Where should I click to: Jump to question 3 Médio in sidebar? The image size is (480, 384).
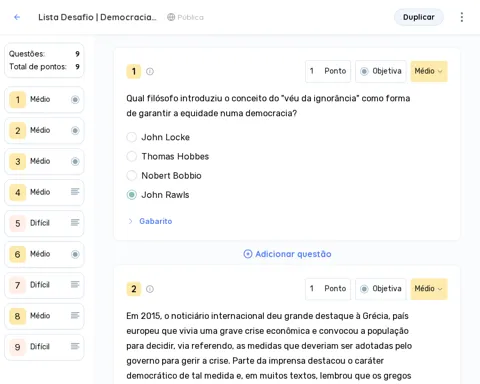click(x=44, y=161)
